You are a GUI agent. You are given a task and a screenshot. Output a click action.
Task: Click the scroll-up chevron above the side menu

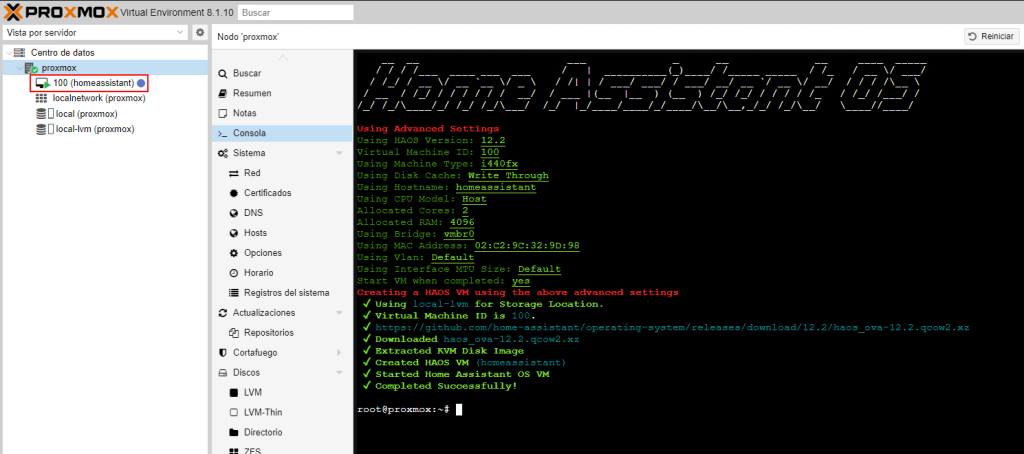pyautogui.click(x=282, y=57)
